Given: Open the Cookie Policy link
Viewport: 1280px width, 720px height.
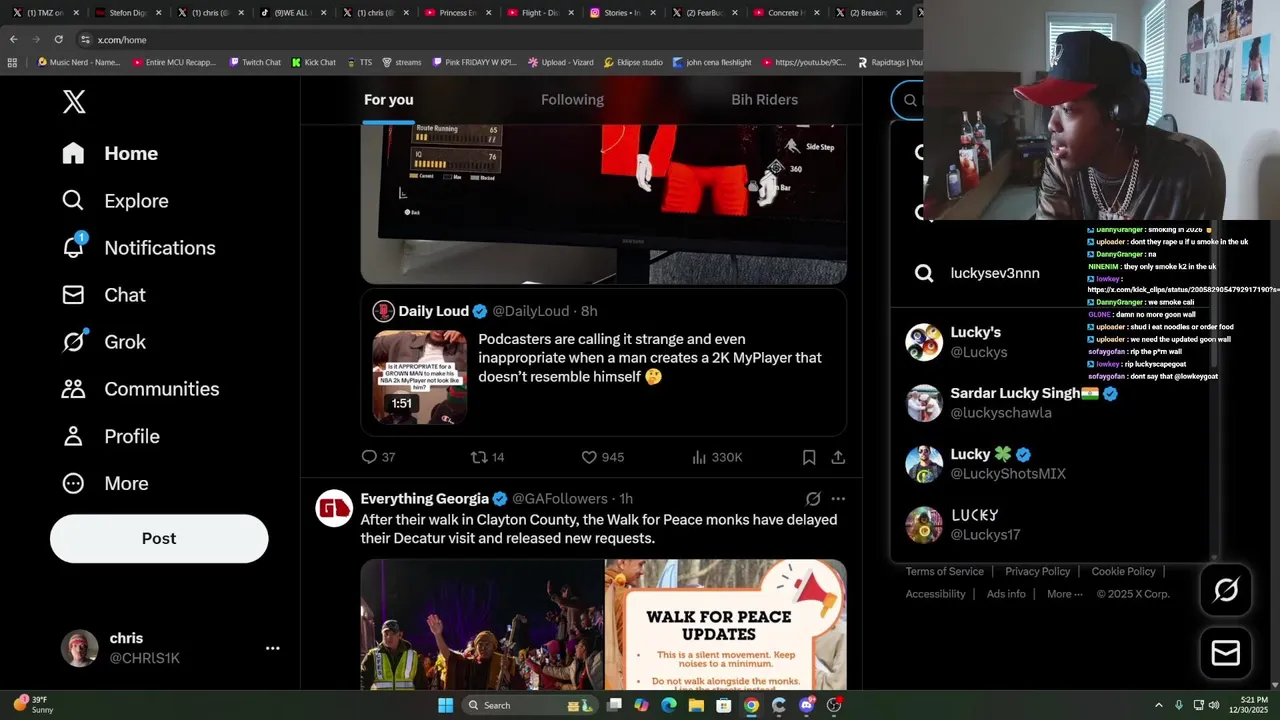Looking at the screenshot, I should point(1123,571).
